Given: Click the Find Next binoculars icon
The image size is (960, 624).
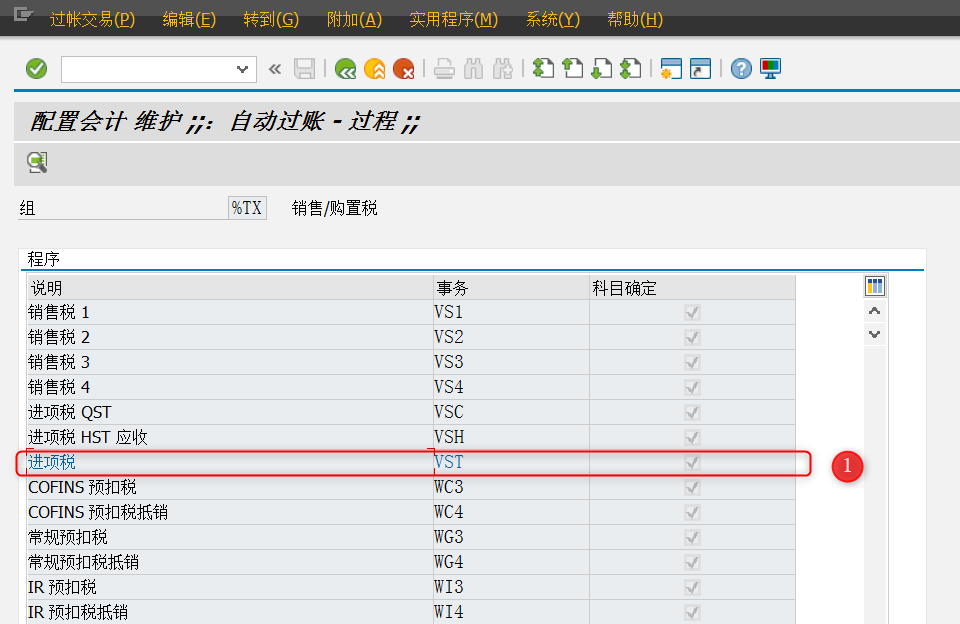Looking at the screenshot, I should 503,69.
